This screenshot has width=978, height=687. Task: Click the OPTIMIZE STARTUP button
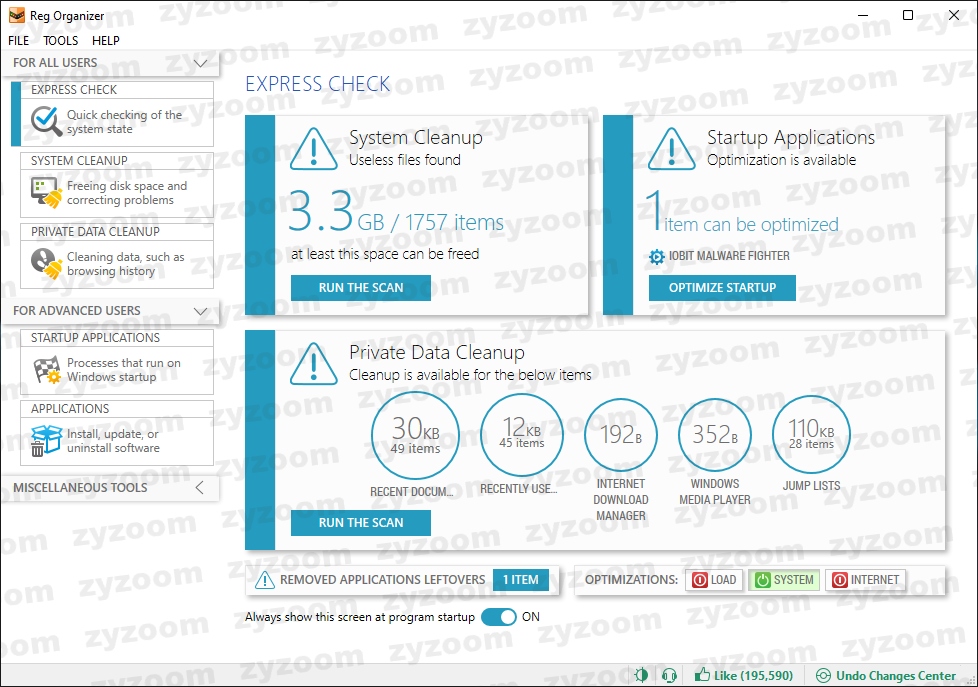(722, 288)
